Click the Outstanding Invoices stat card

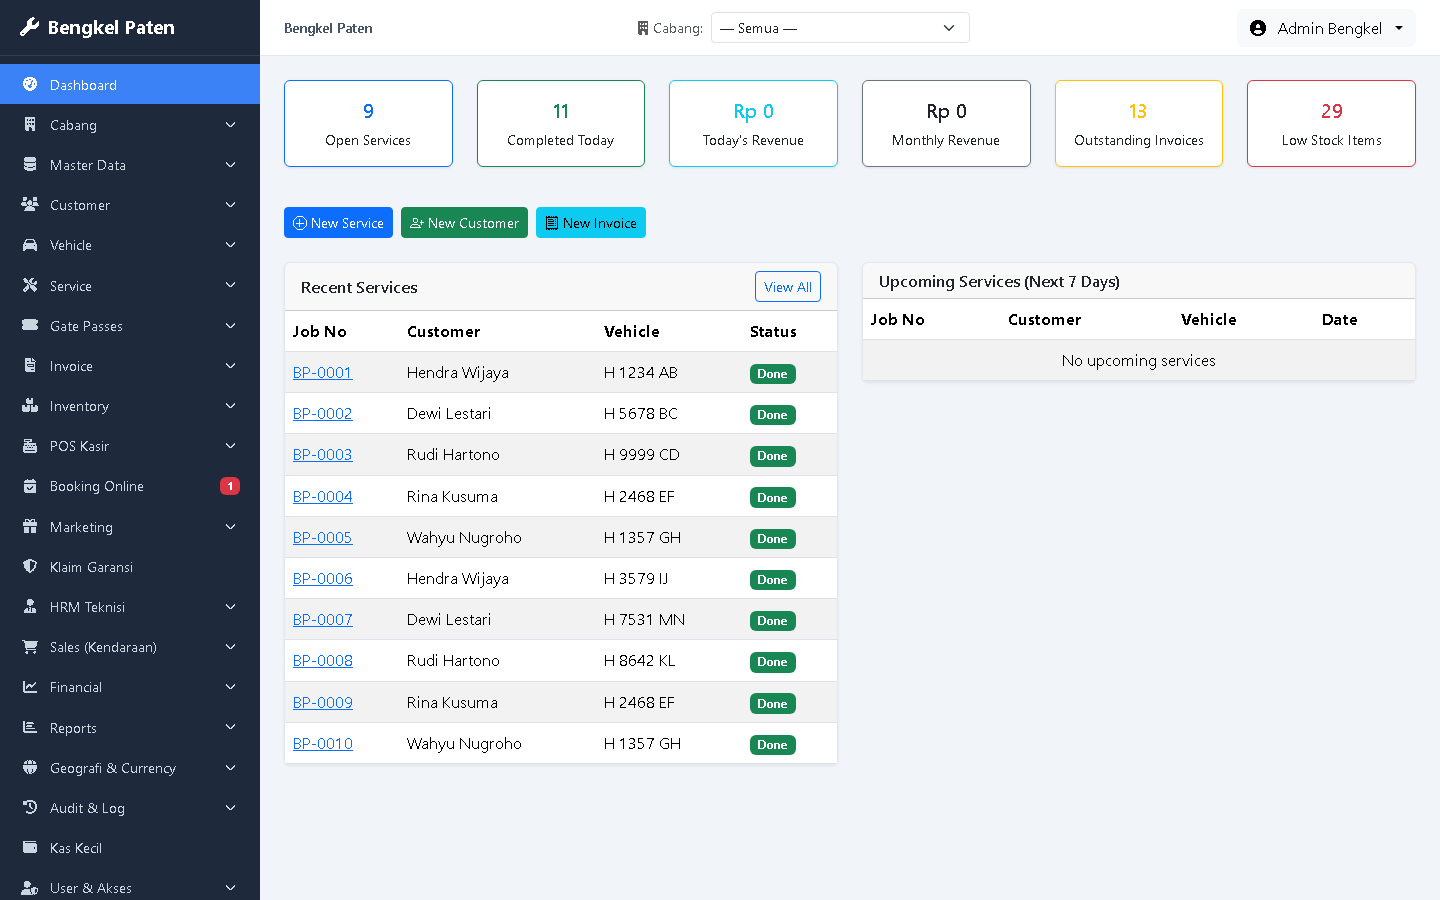click(x=1139, y=124)
